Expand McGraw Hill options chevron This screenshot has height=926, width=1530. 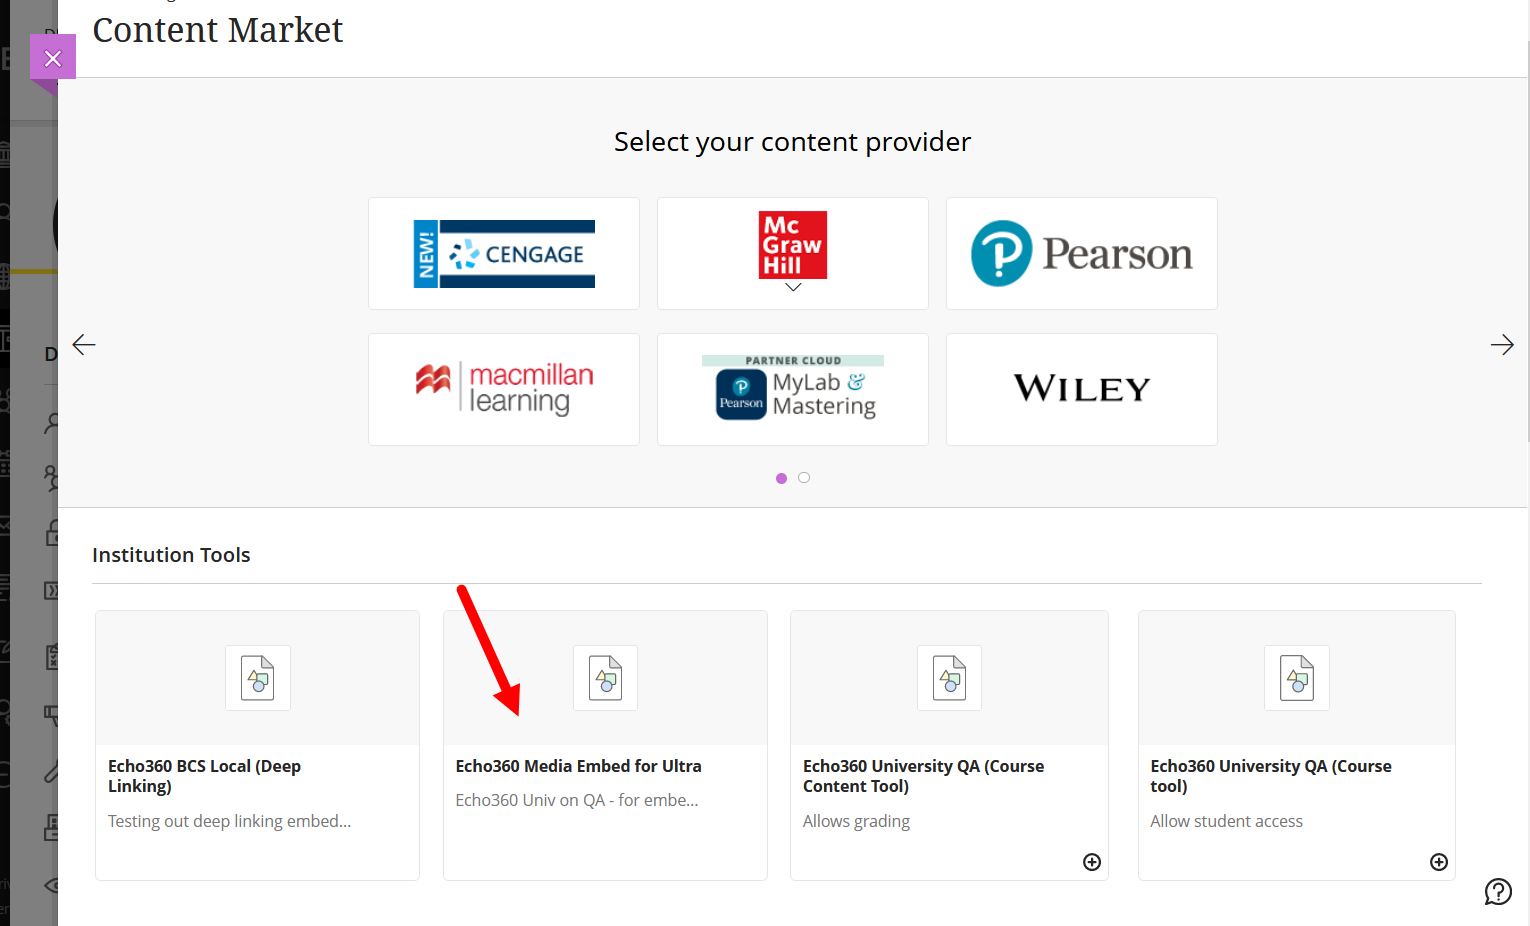[793, 288]
